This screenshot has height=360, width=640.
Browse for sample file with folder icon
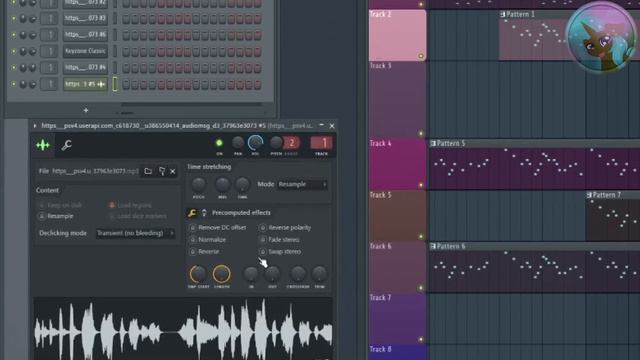[148, 171]
